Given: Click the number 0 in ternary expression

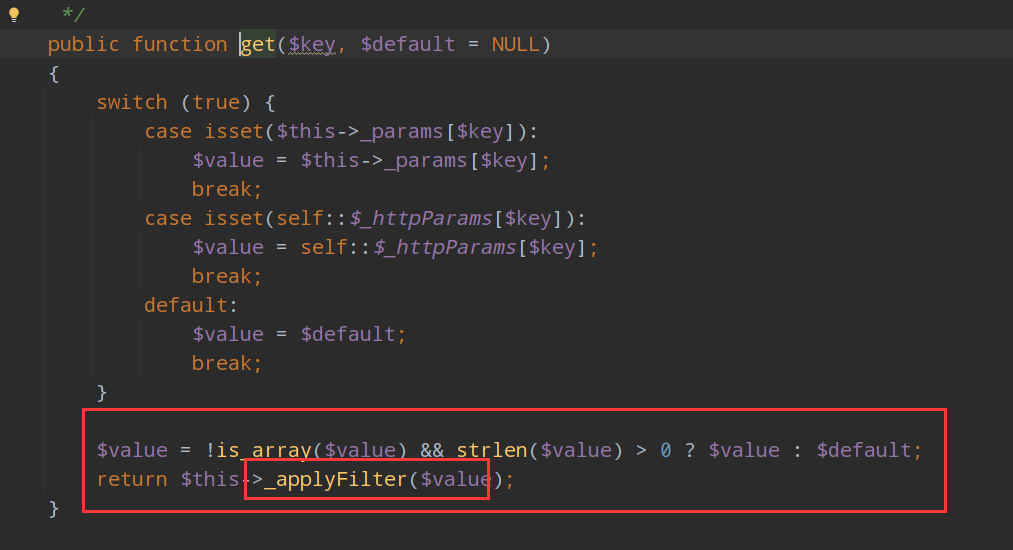Looking at the screenshot, I should click(x=665, y=450).
